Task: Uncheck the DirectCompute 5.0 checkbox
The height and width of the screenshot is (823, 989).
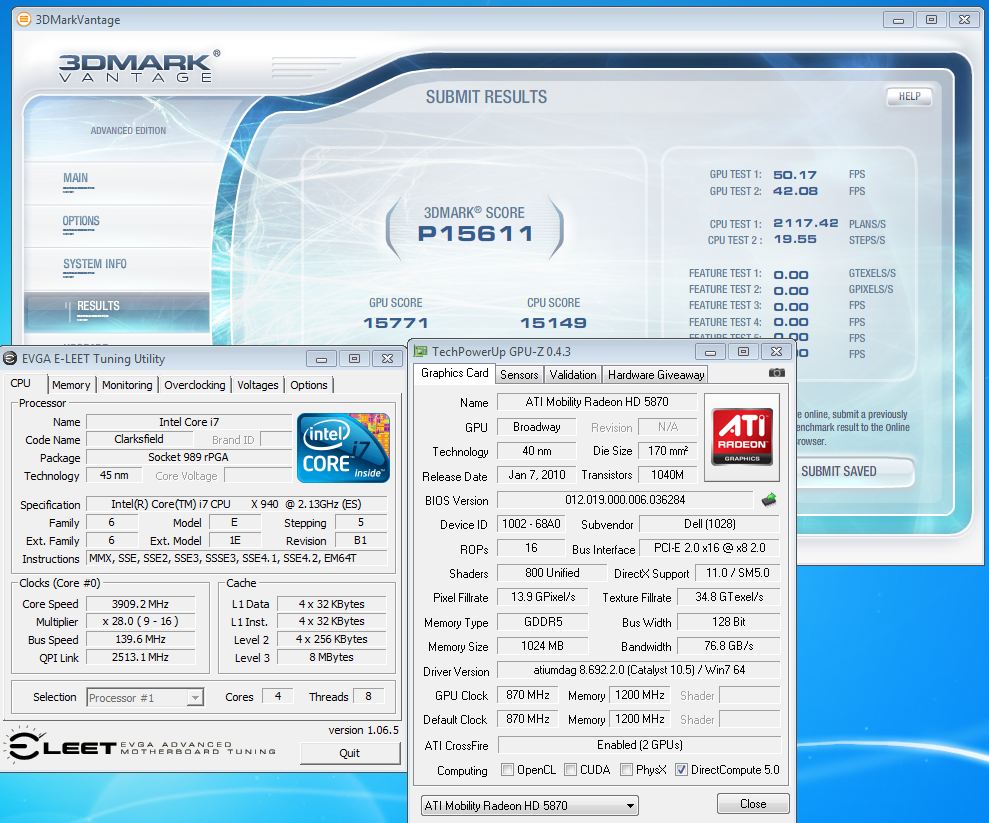Action: click(x=681, y=769)
